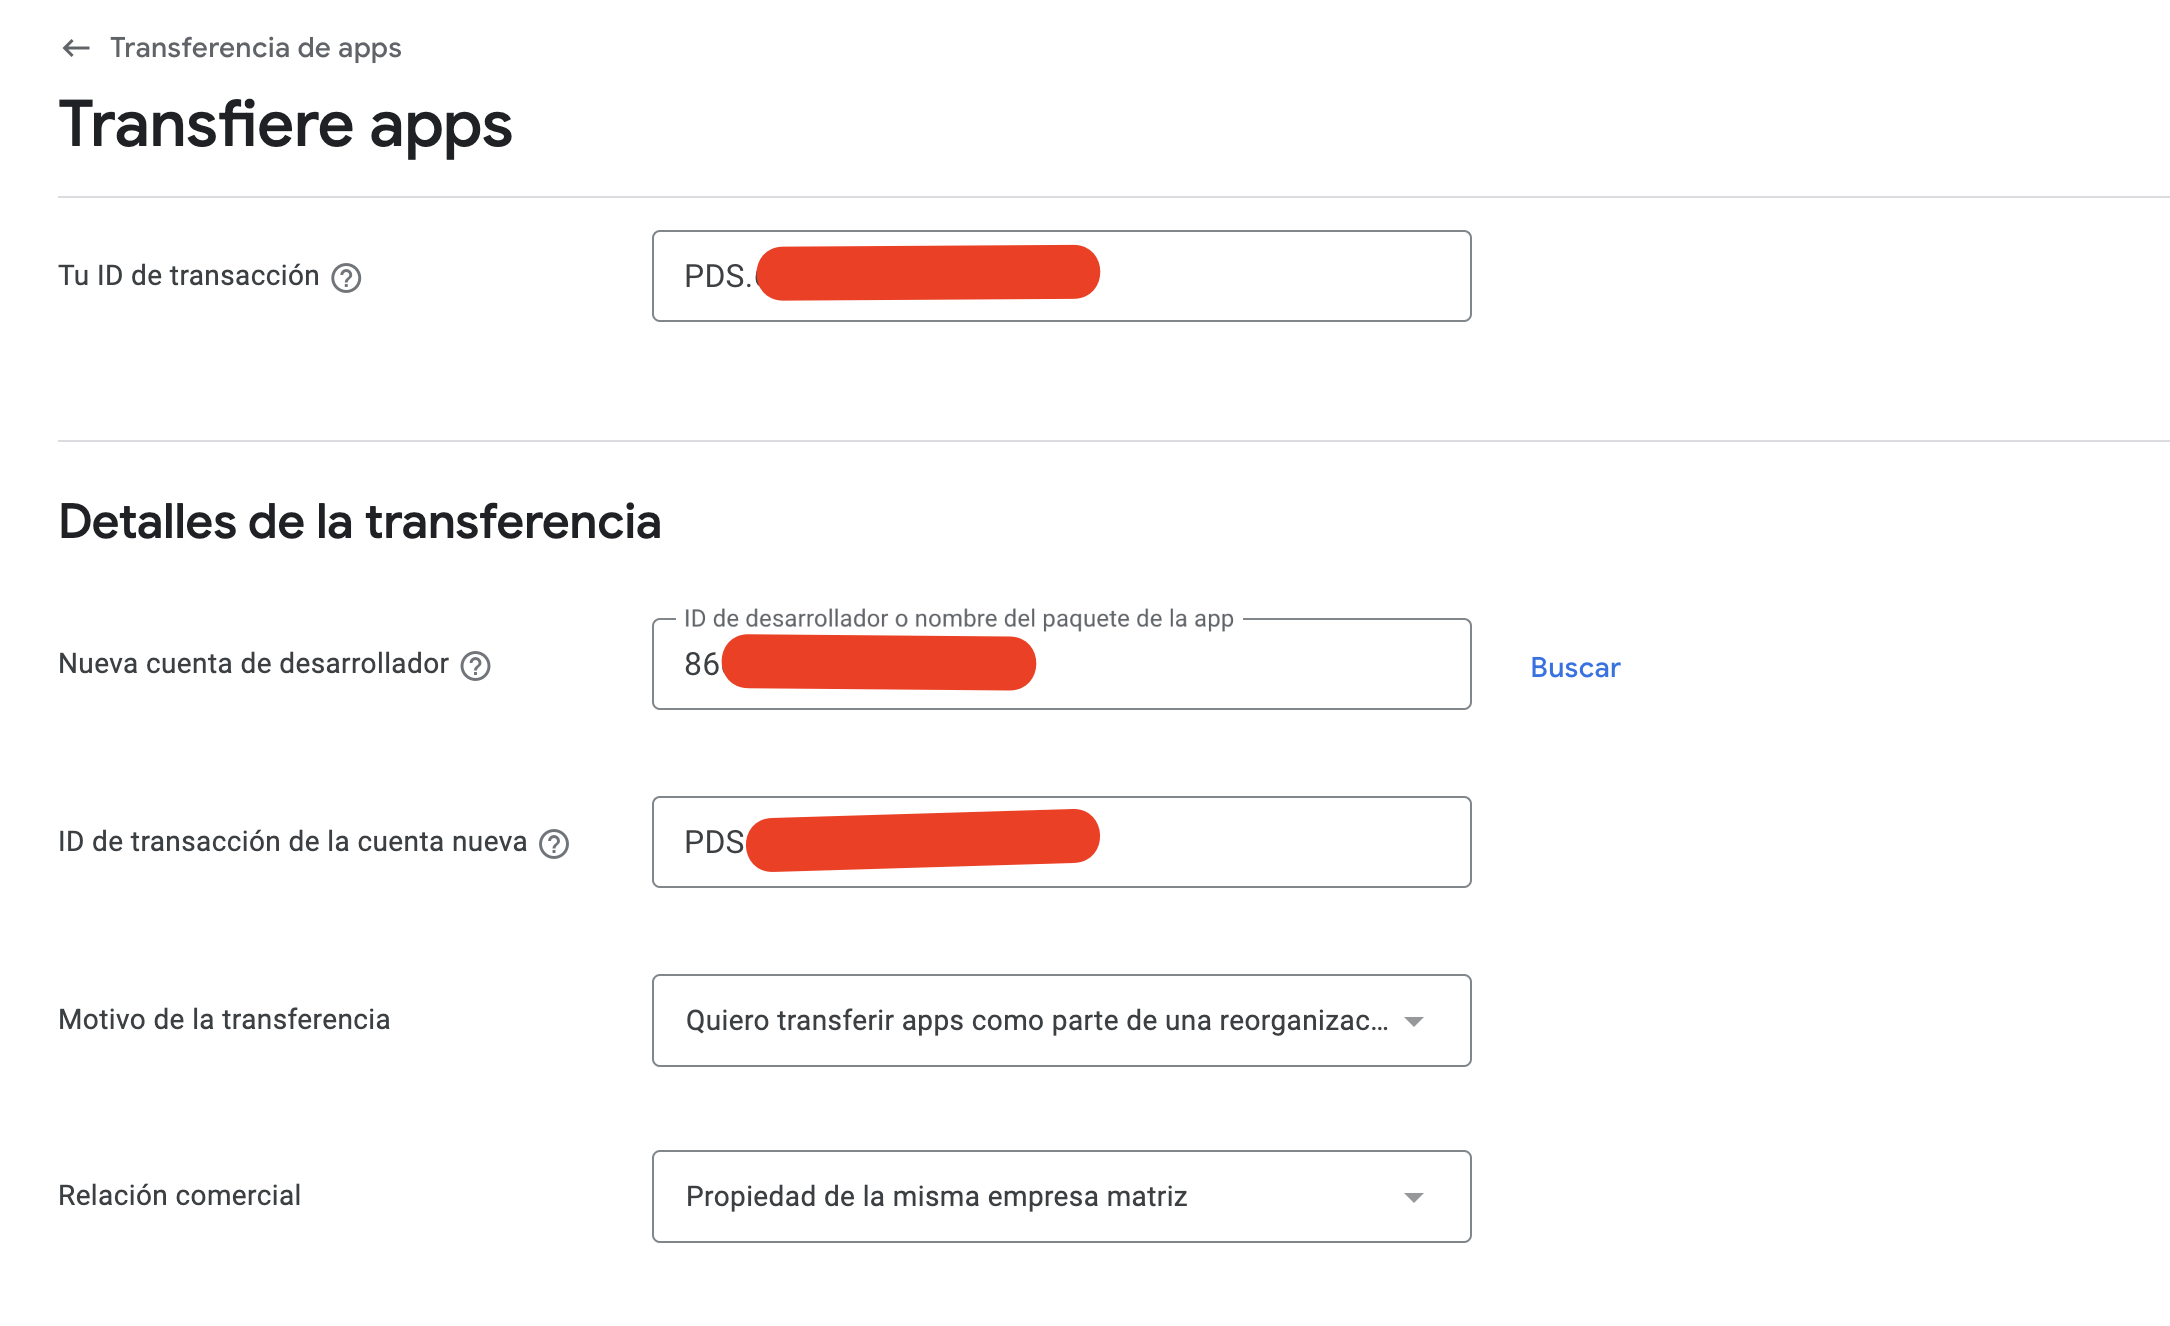The image size is (2170, 1326).
Task: Open the 'Quiero transferir apps' reason combo box
Action: [x=1061, y=1020]
